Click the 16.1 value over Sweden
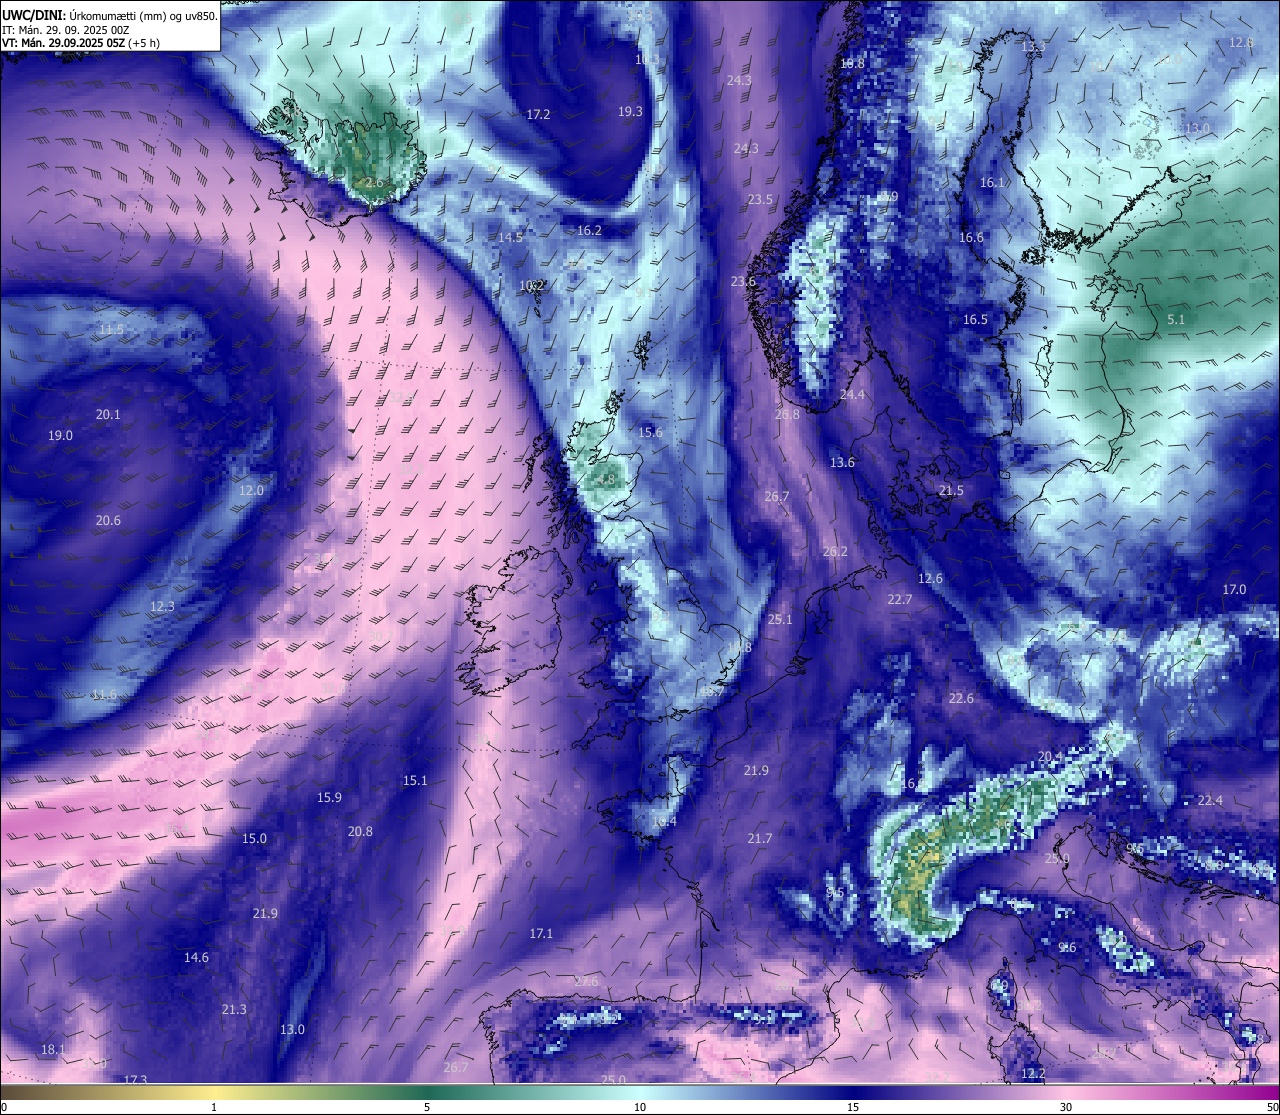This screenshot has width=1280, height=1115. pos(991,183)
